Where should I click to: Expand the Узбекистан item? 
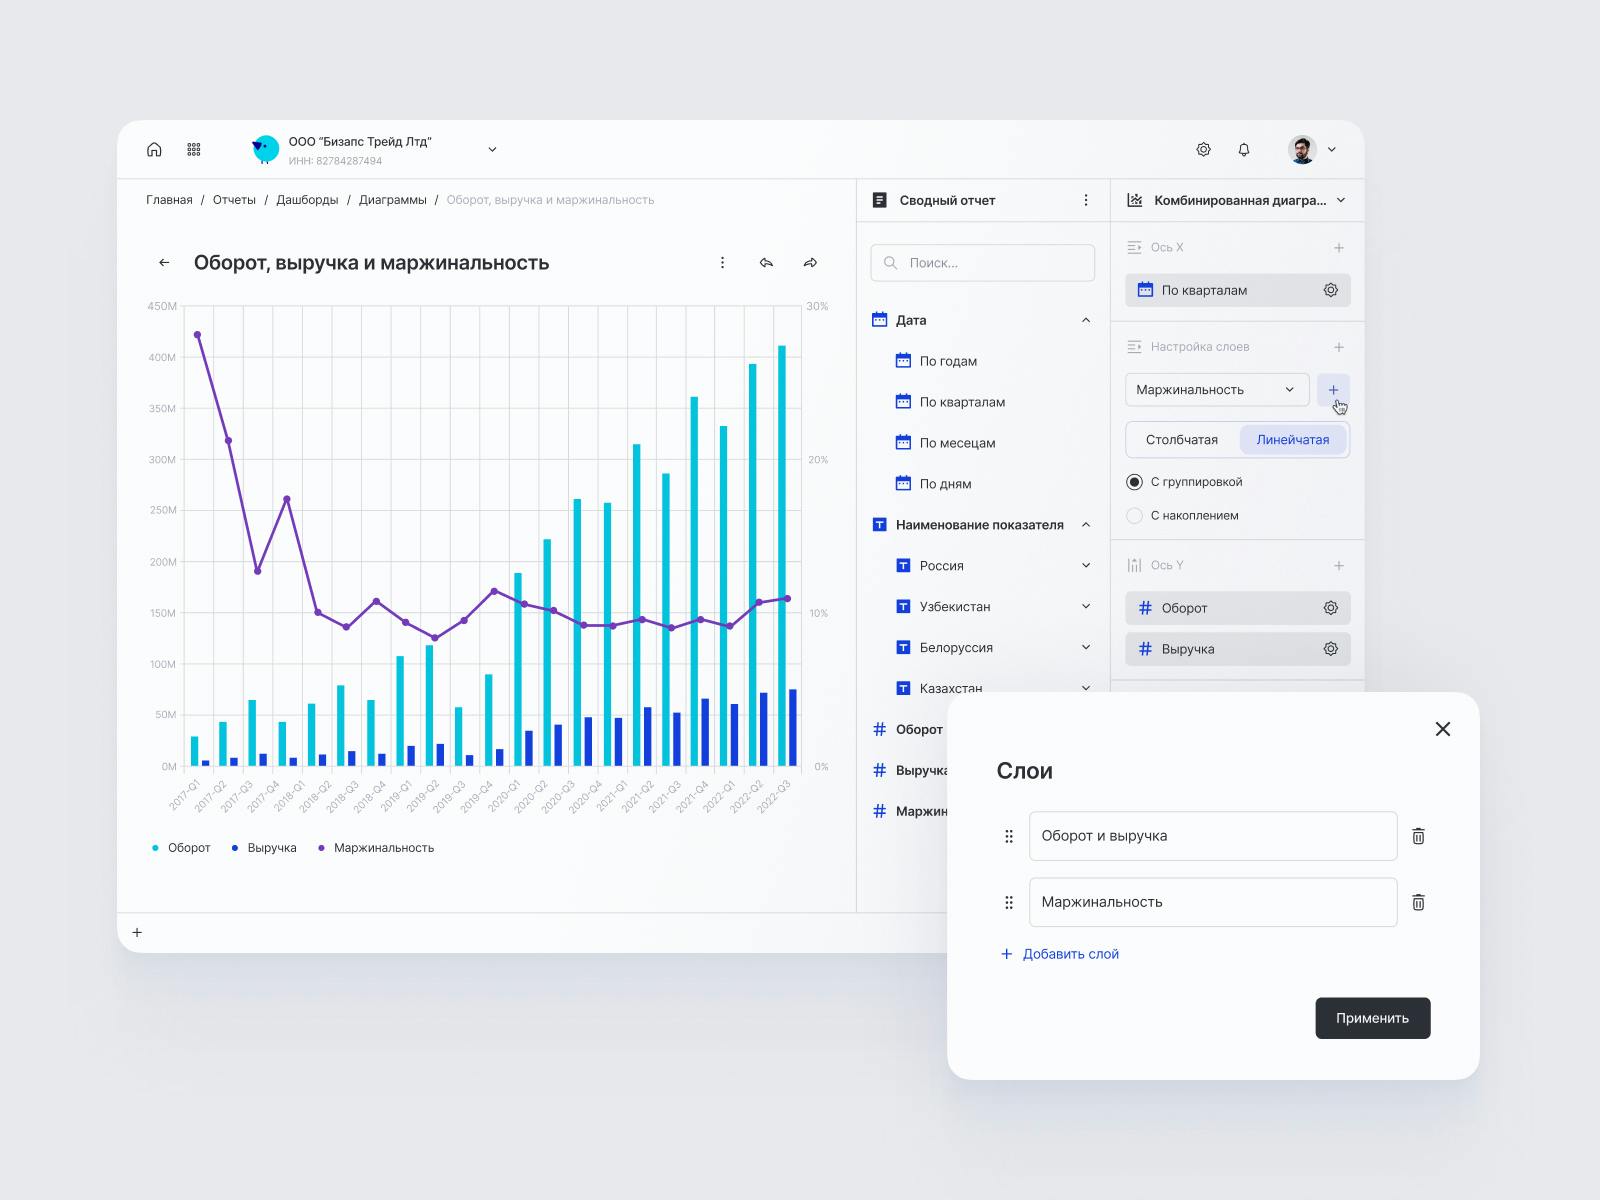1086,607
